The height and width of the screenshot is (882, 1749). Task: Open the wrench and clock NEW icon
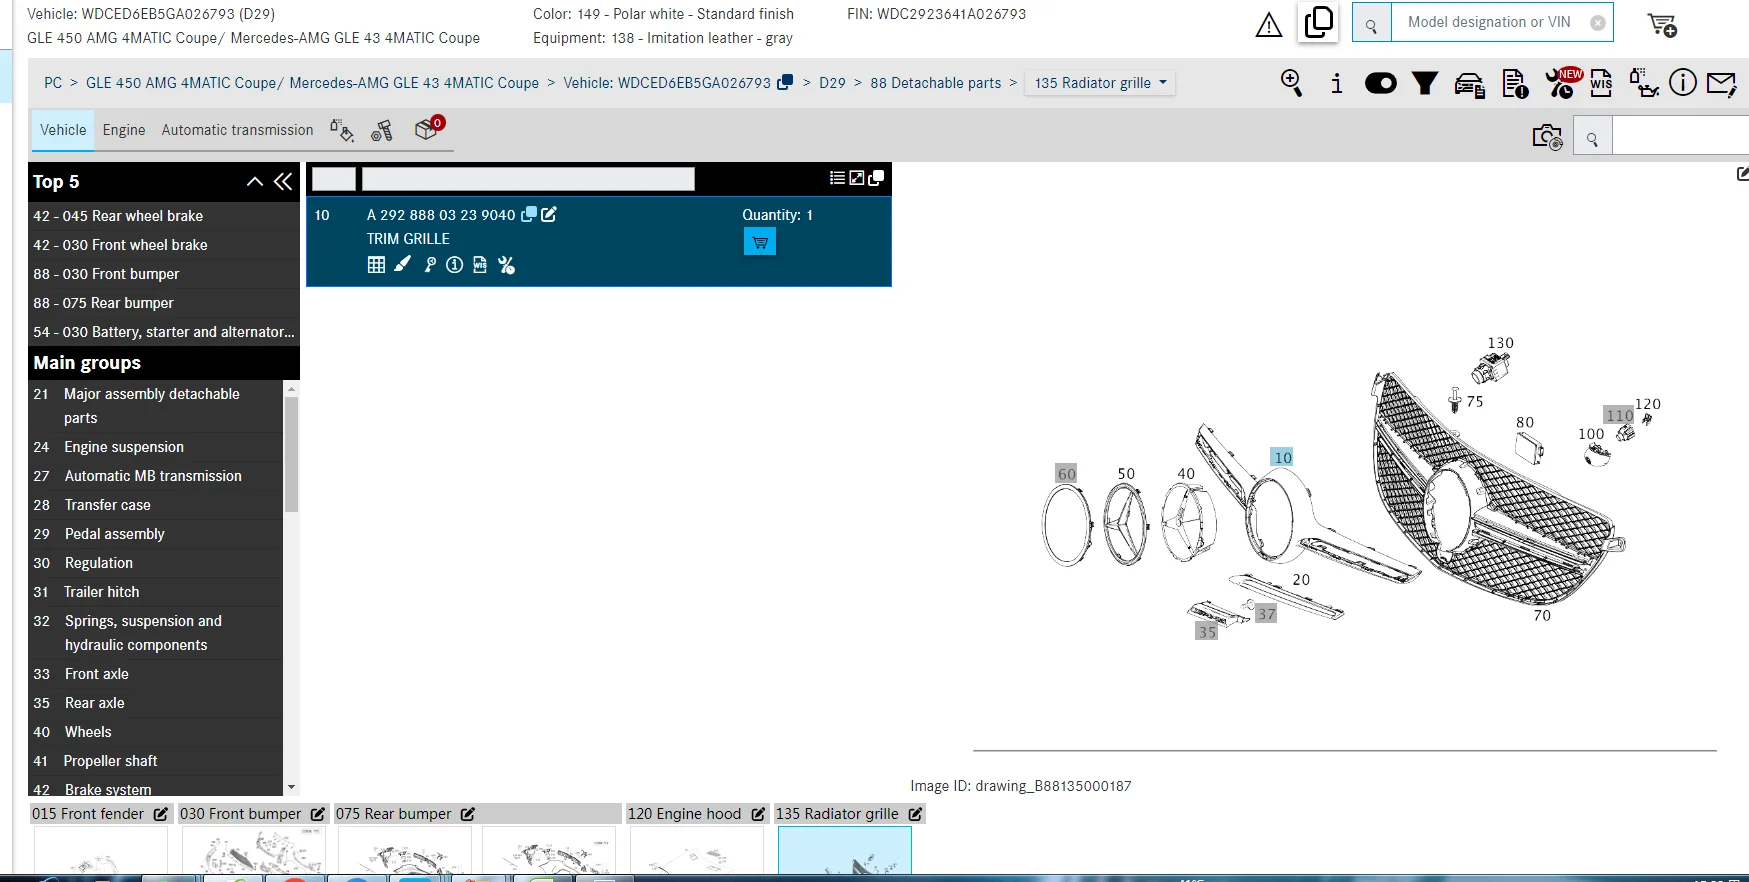(1563, 82)
